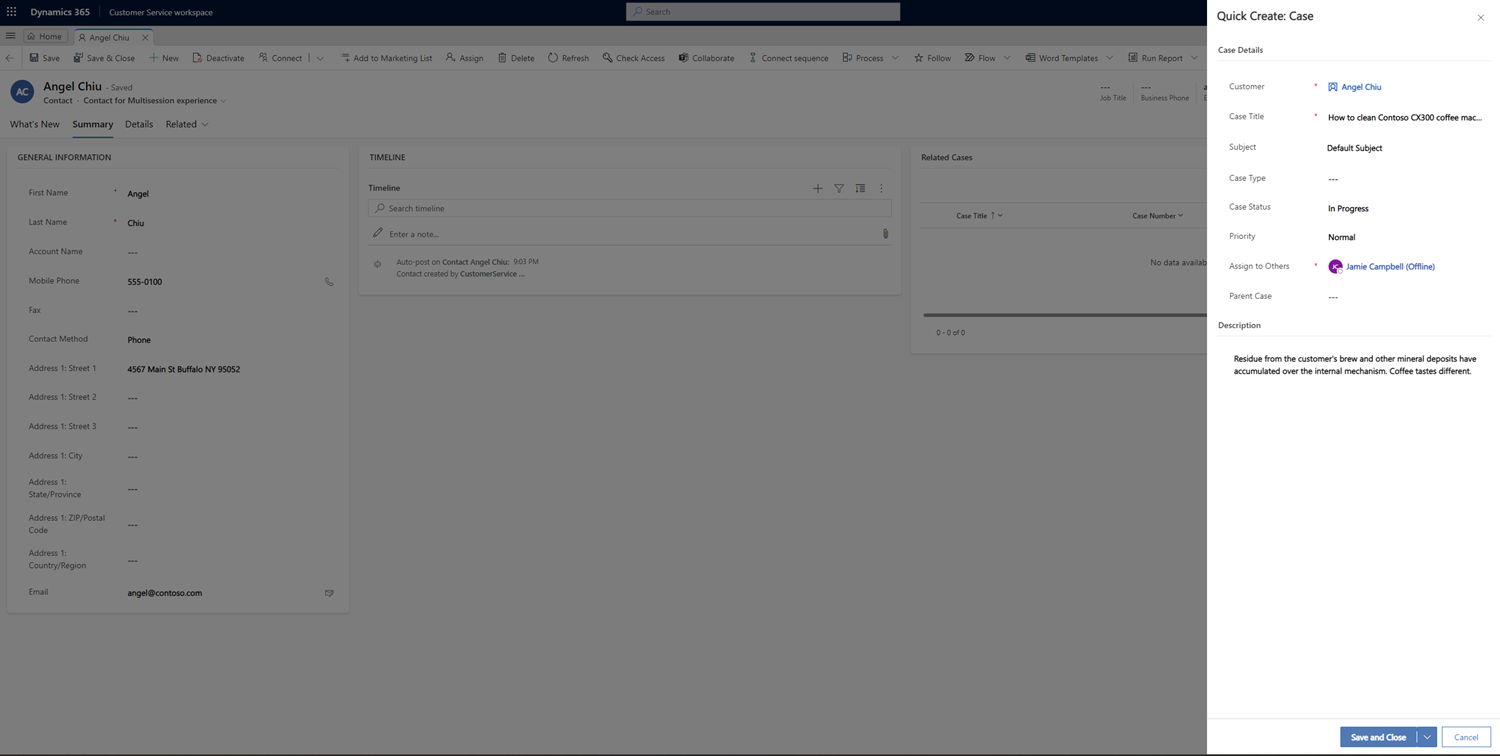Close the Angel Chiu session tab
The height and width of the screenshot is (756, 1500).
145,37
